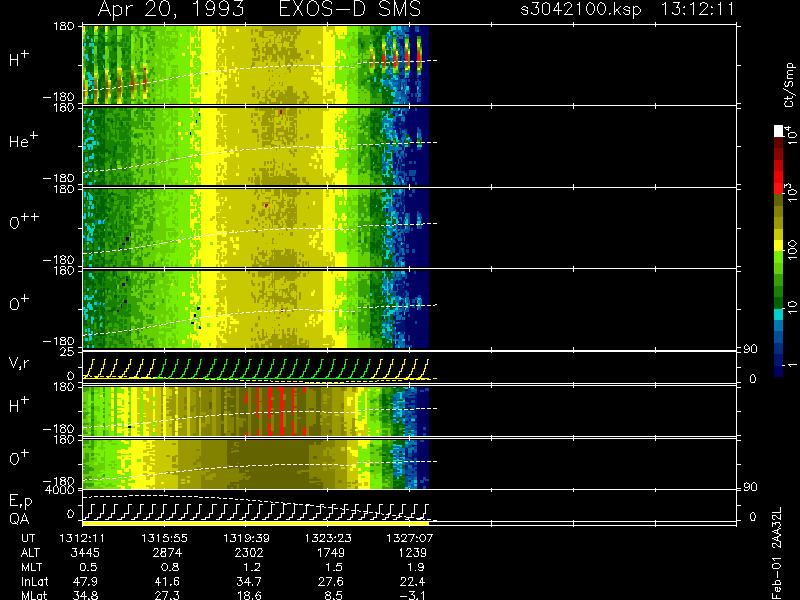This screenshot has width=800, height=600.
Task: Click the InLat value '27.6'
Action: click(332, 582)
